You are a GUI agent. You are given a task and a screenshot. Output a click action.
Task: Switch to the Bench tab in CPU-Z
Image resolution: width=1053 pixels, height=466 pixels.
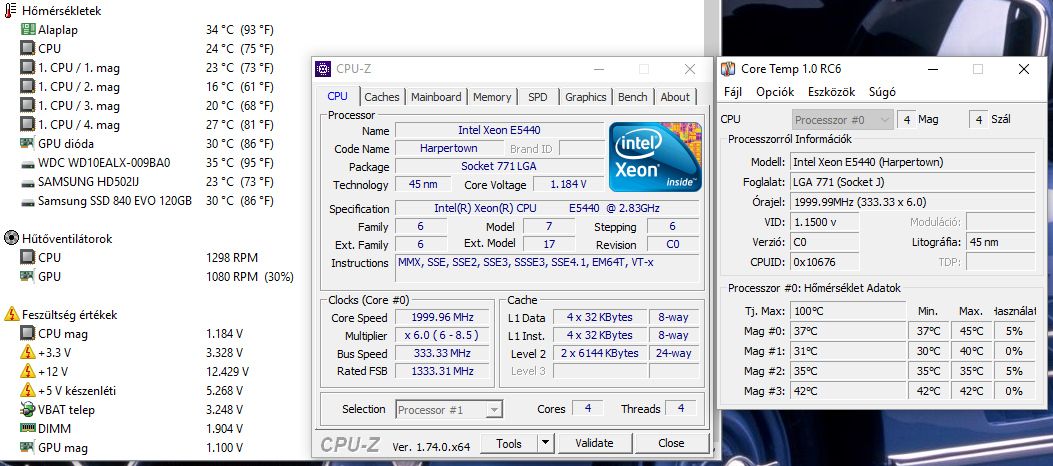pos(633,97)
